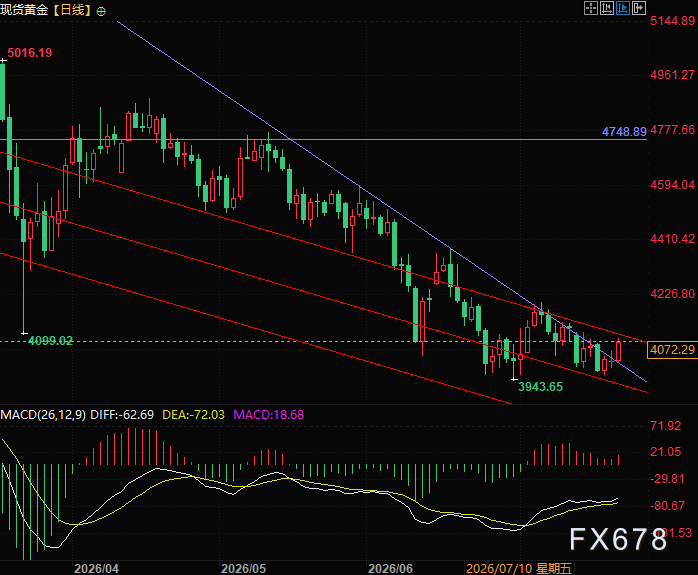Toggle the blue highlighted axis play icon
Viewport: 698px width, 575px height.
pyautogui.click(x=623, y=8)
